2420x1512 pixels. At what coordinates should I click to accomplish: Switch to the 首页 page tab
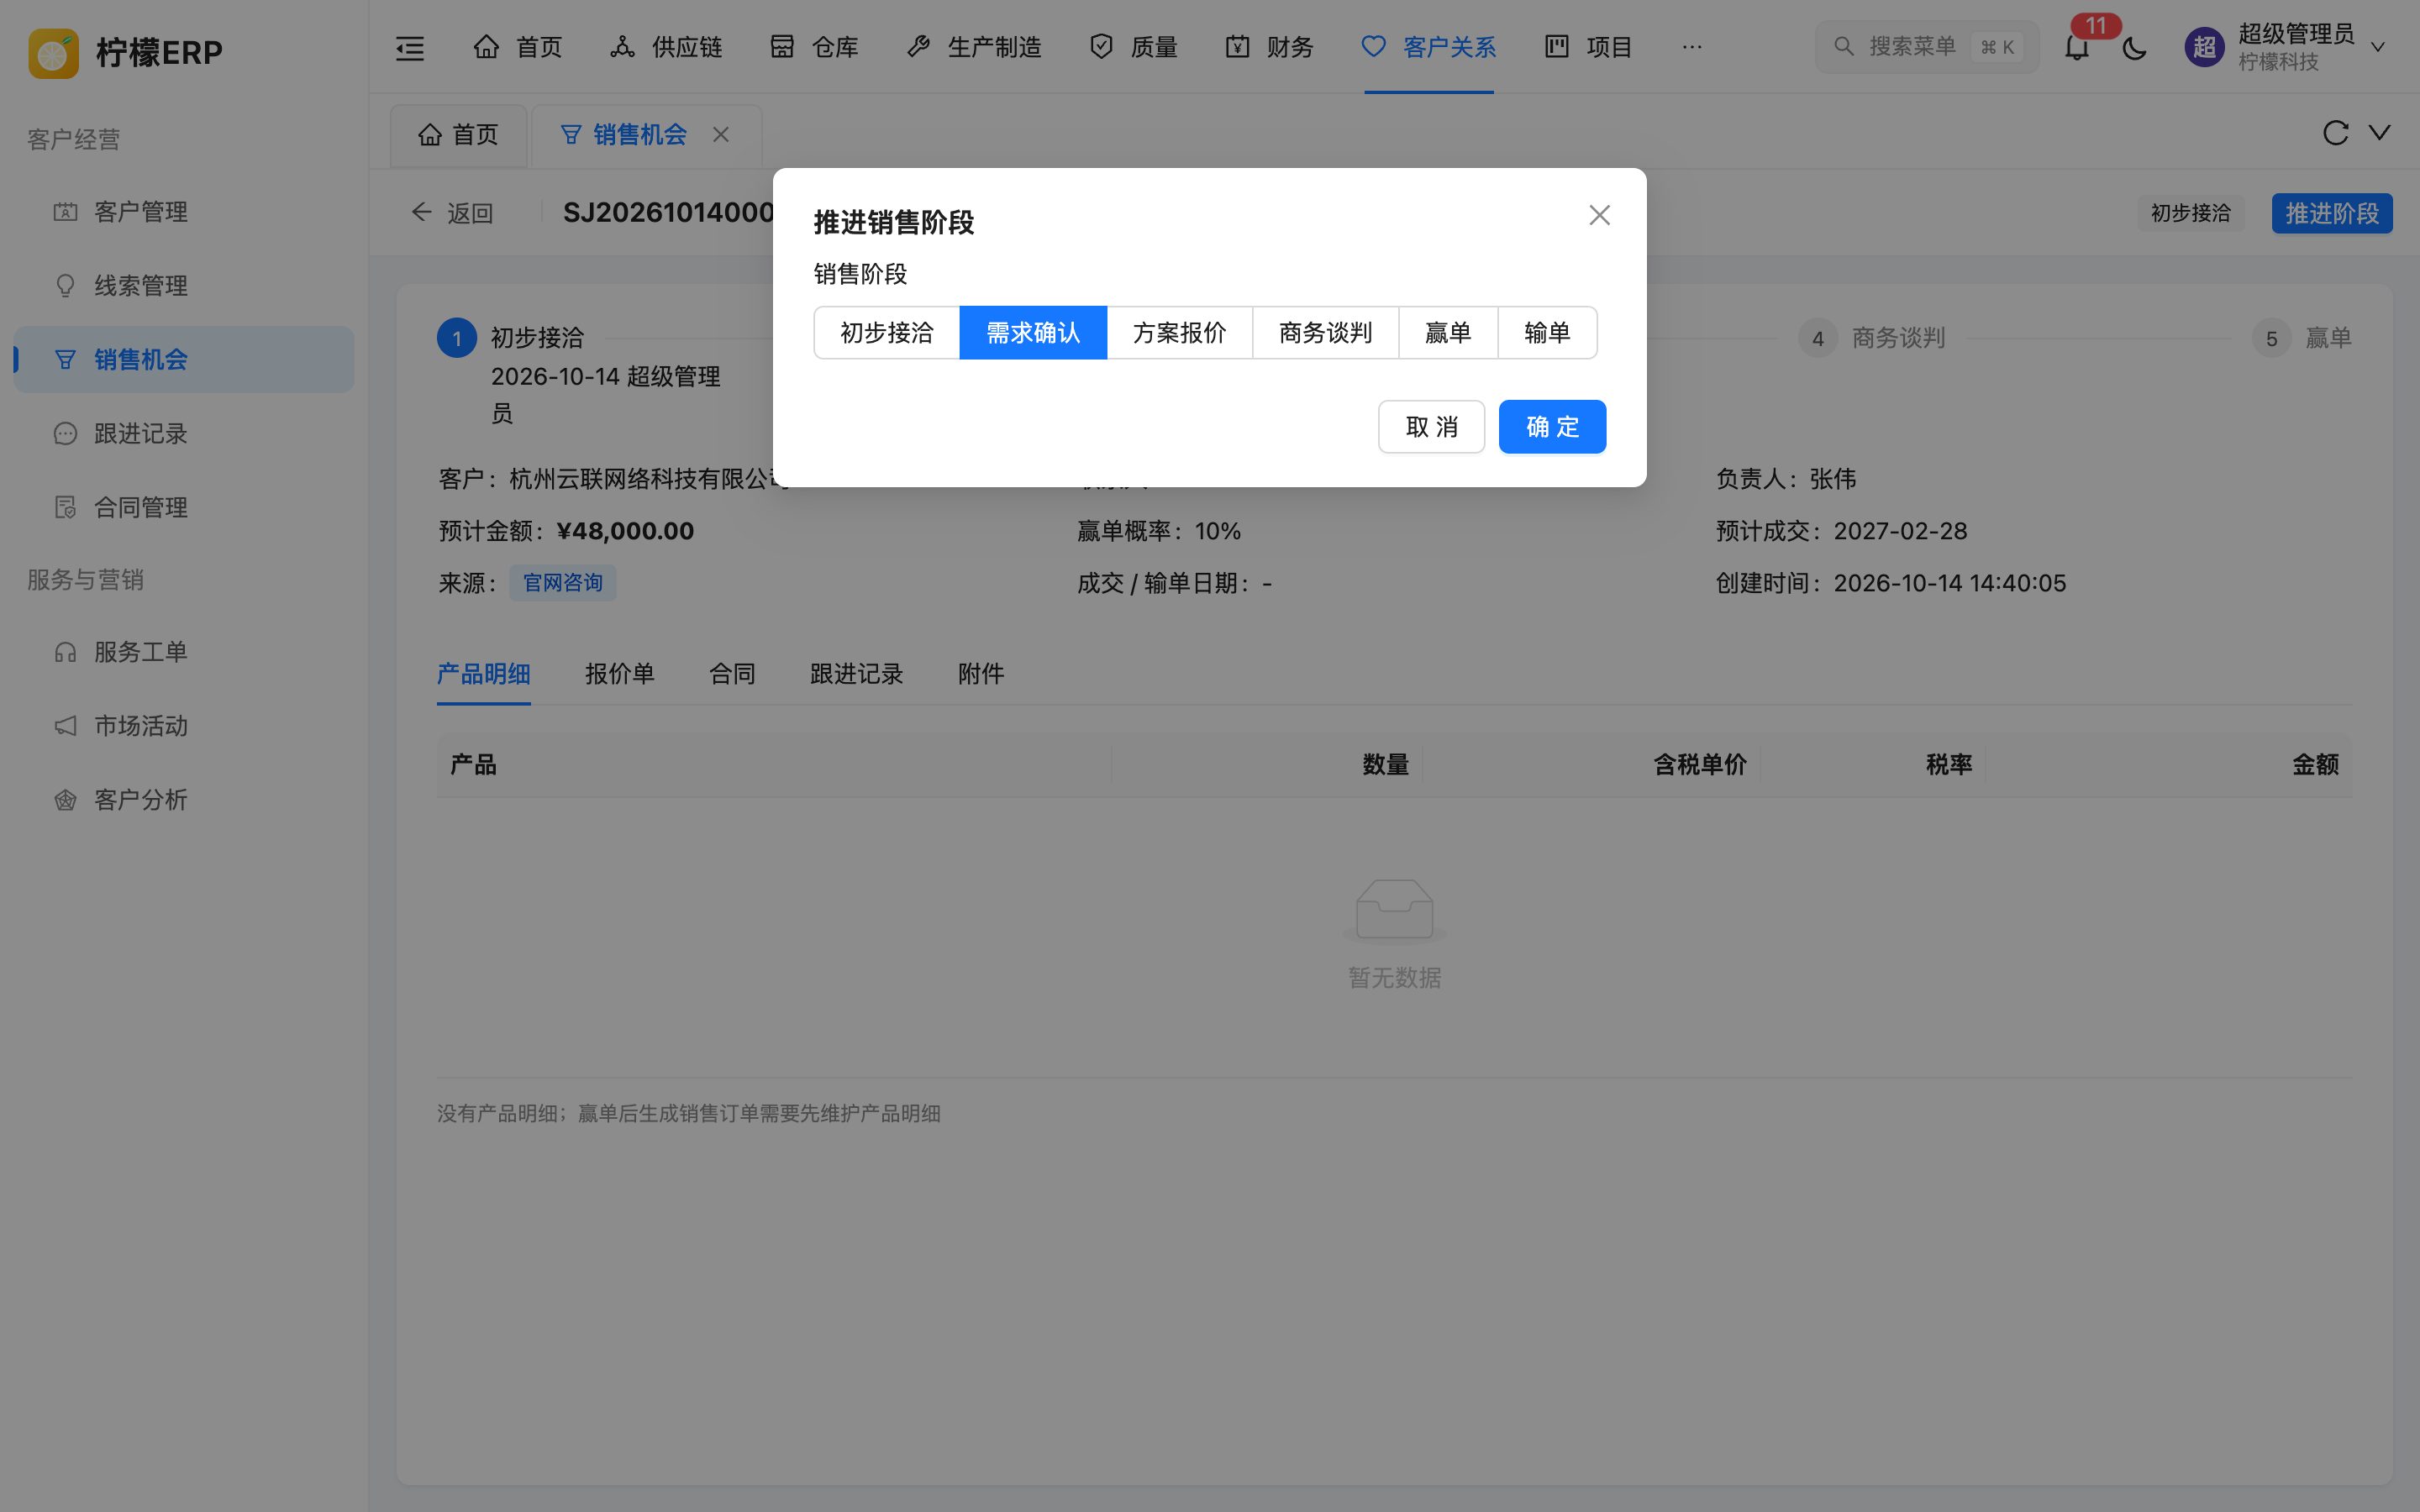point(459,135)
